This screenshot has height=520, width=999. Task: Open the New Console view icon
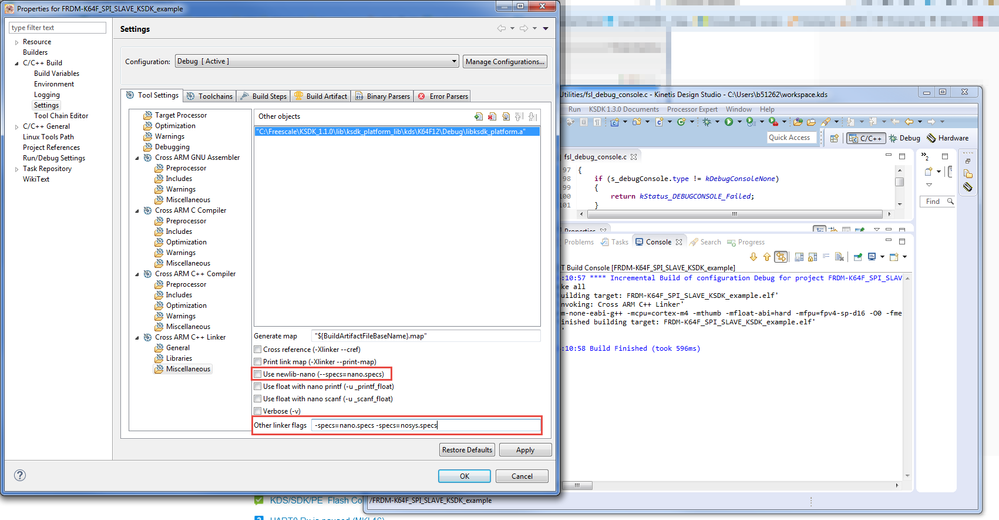(x=896, y=257)
